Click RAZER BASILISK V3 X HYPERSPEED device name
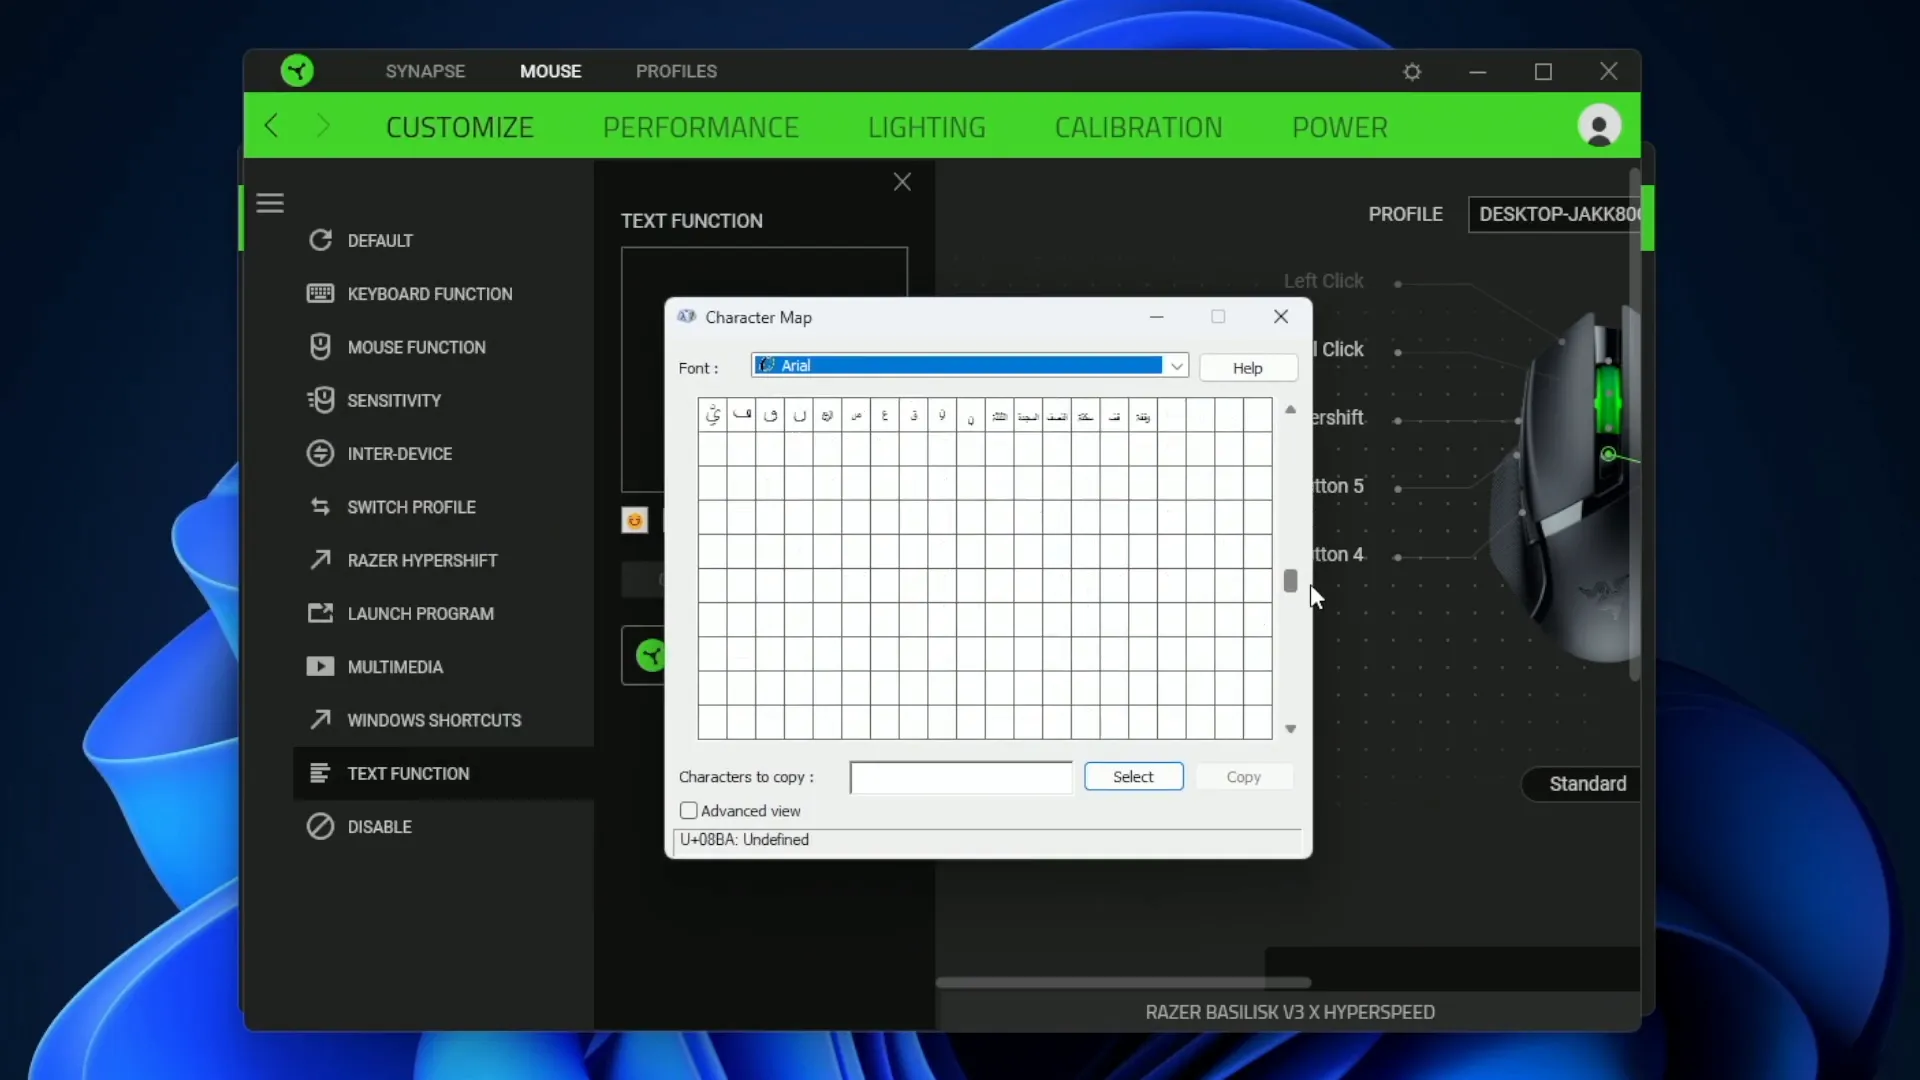Image resolution: width=1920 pixels, height=1080 pixels. (x=1290, y=1012)
